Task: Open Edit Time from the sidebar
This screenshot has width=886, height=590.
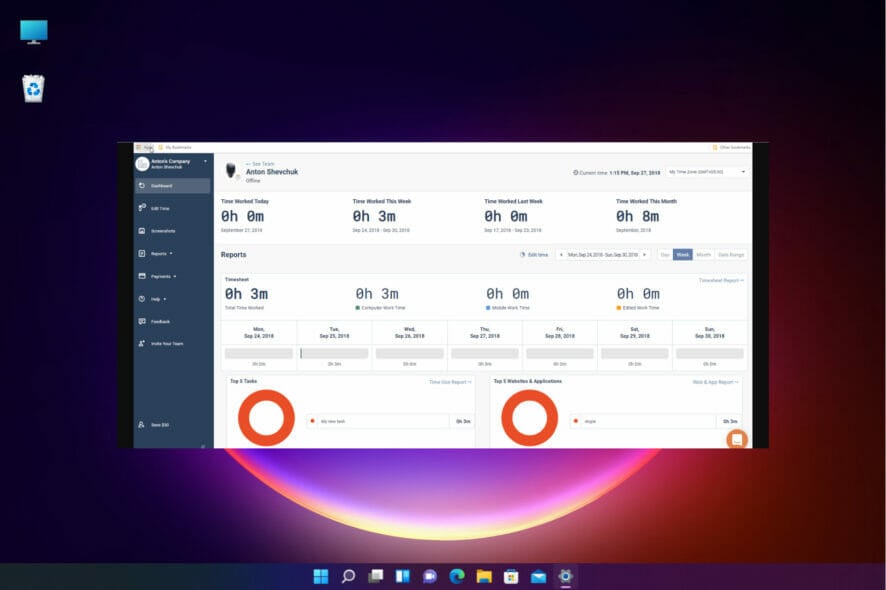Action: (160, 209)
